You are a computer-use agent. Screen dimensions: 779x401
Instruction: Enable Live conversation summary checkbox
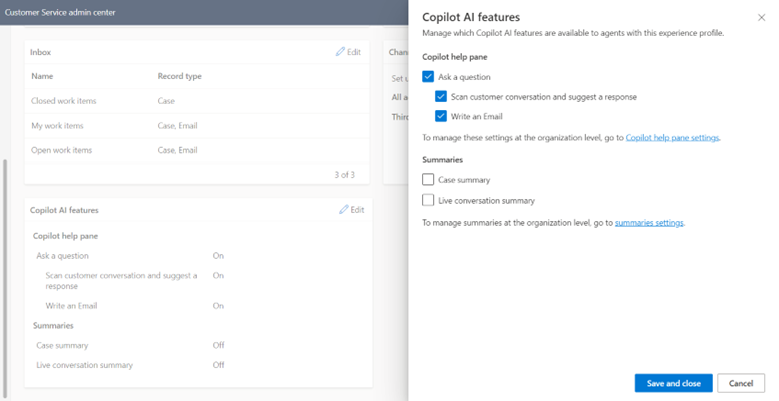429,200
